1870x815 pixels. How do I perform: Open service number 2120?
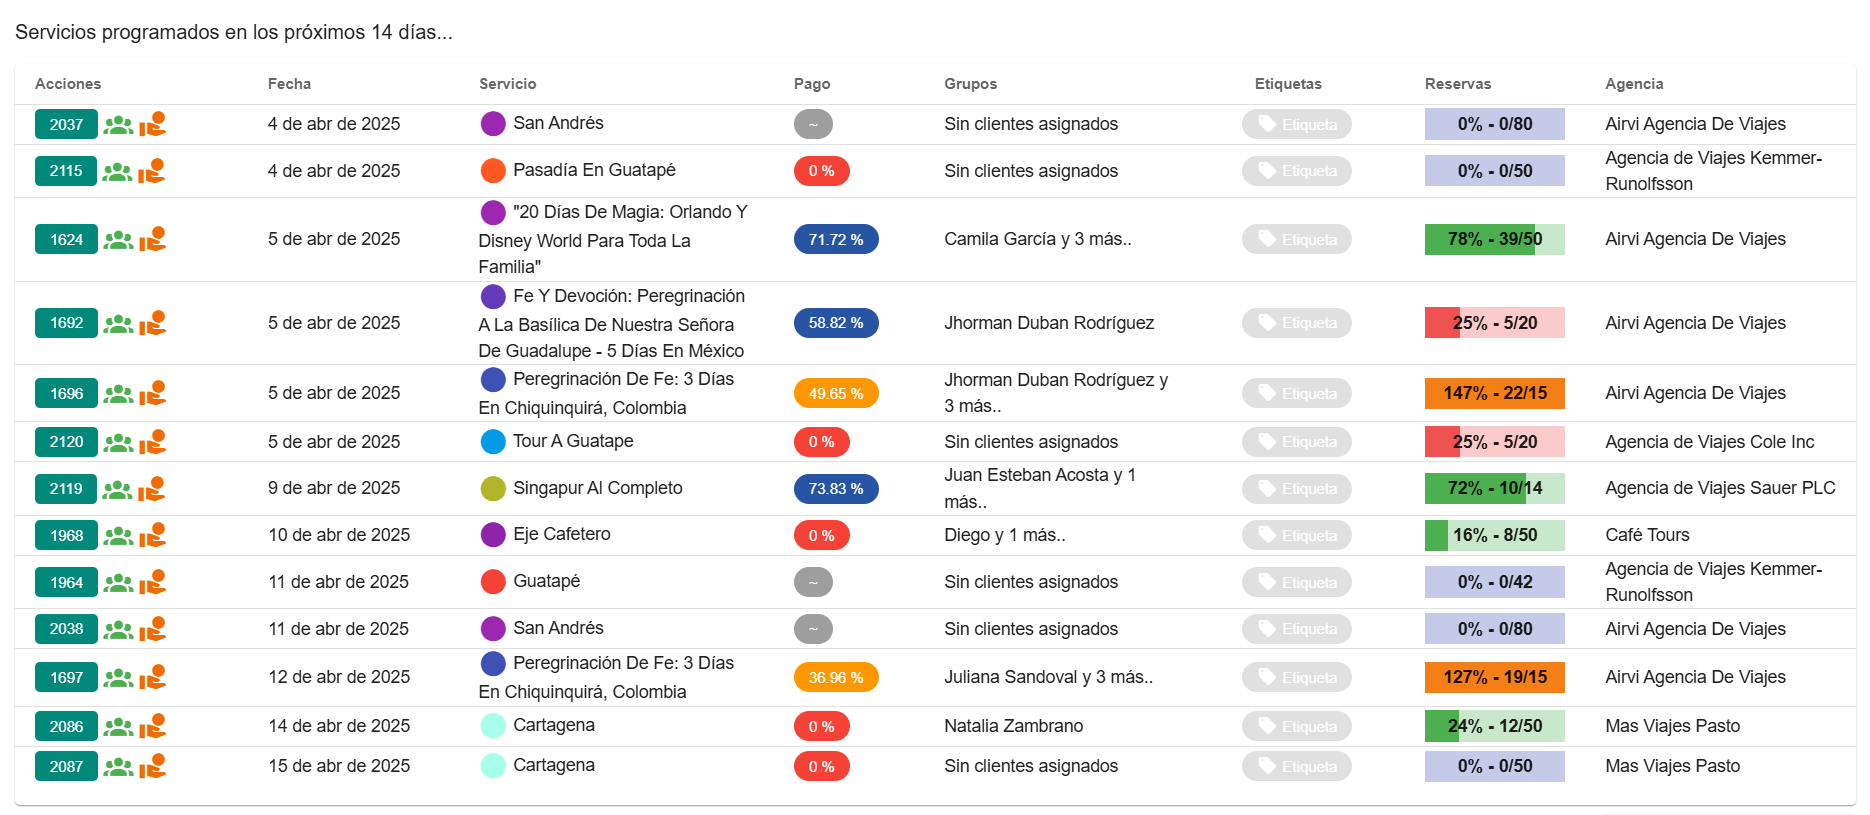click(x=66, y=442)
